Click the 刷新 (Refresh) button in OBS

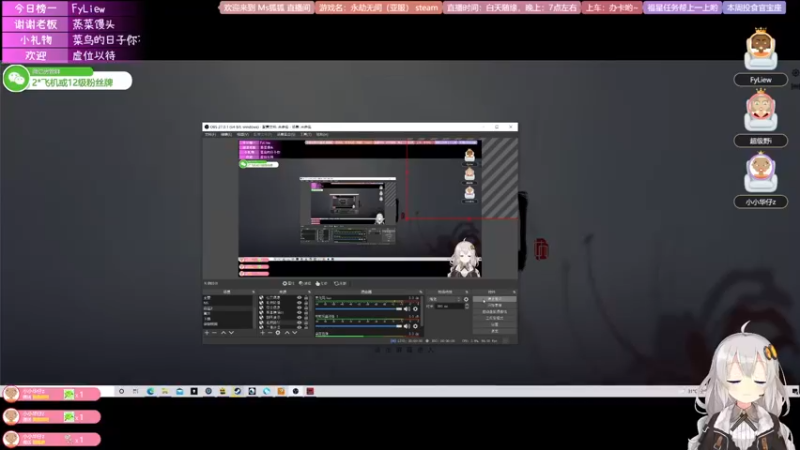point(340,283)
